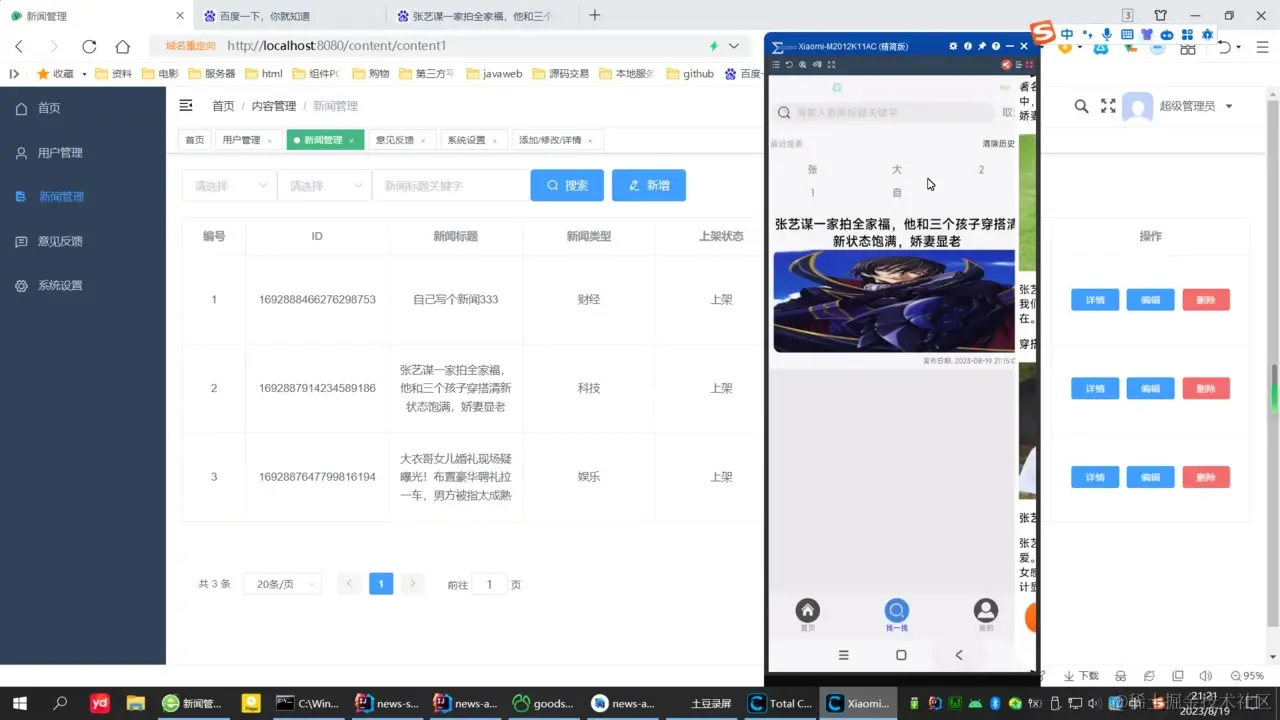
Task: Open the Xiaomi mirror toolbar menu list icon
Action: 775,64
